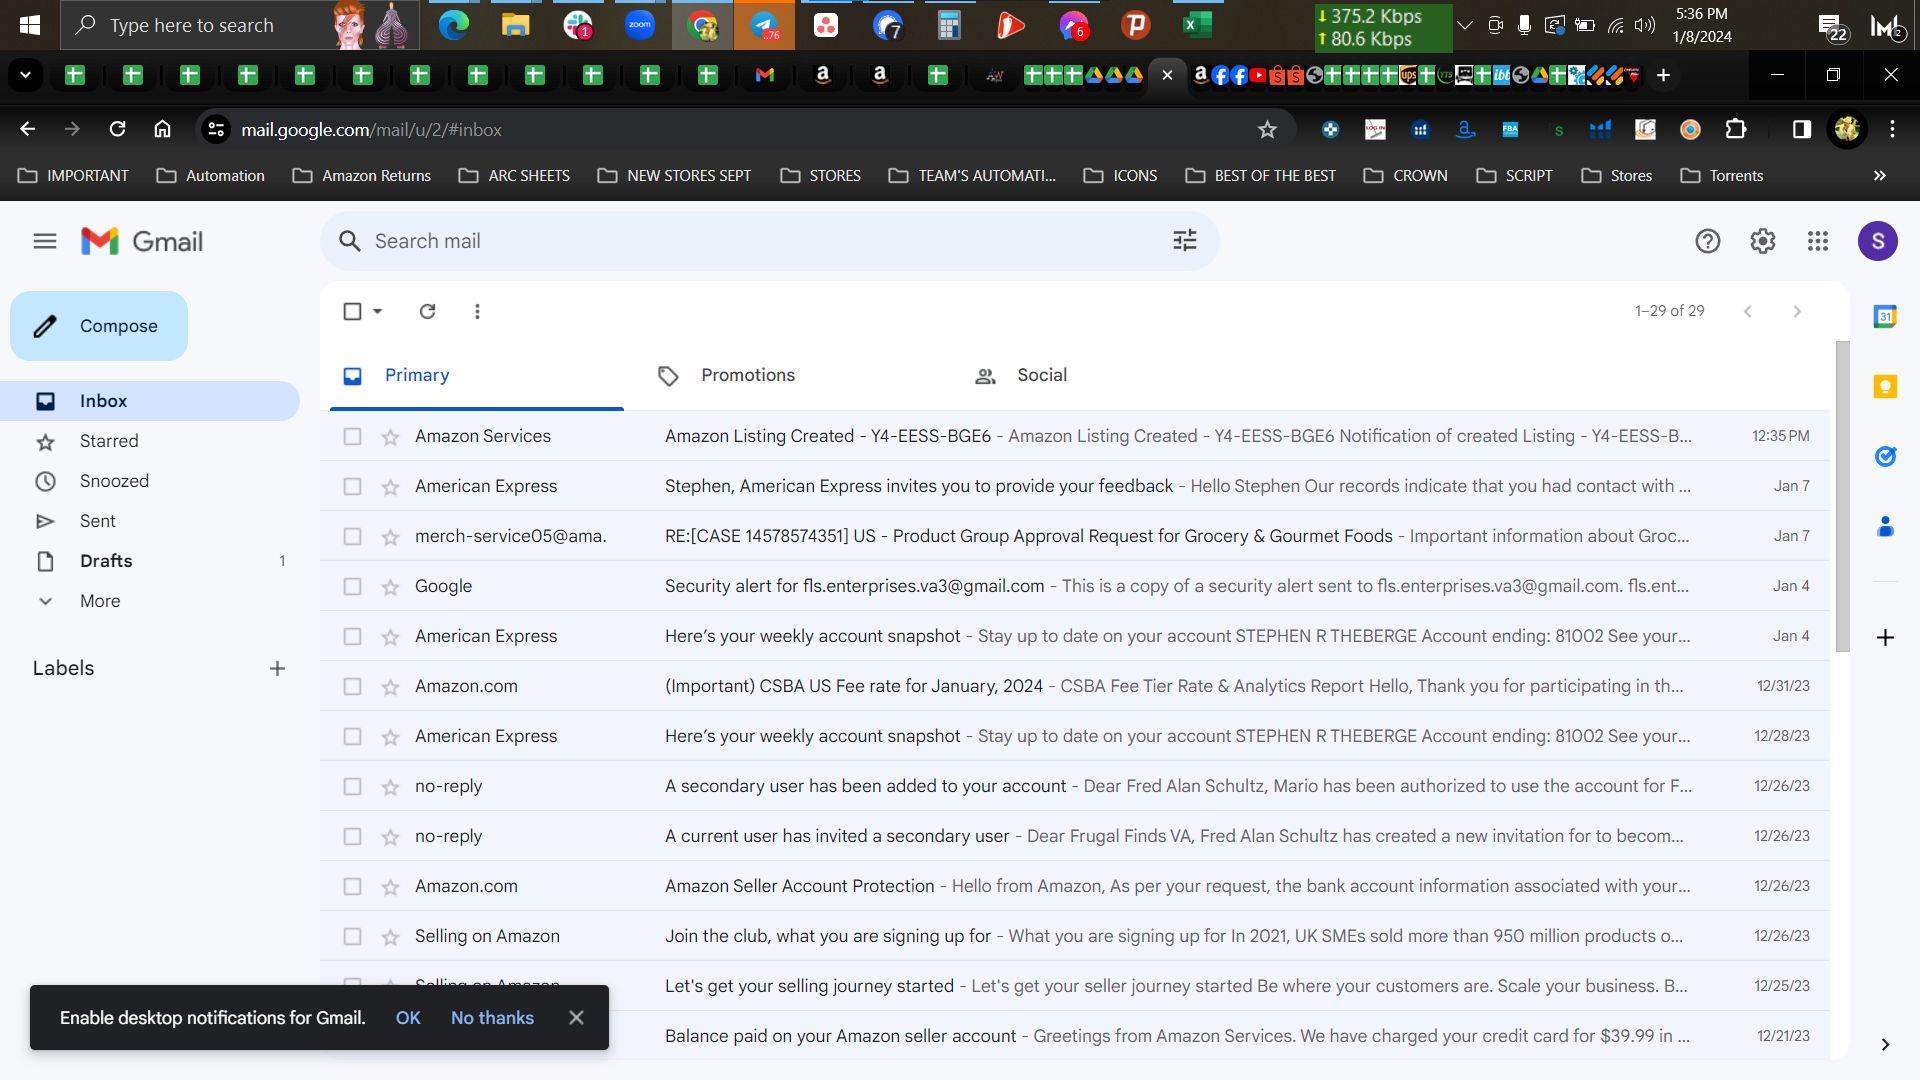Select the Amazon Services email checkbox

click(352, 436)
